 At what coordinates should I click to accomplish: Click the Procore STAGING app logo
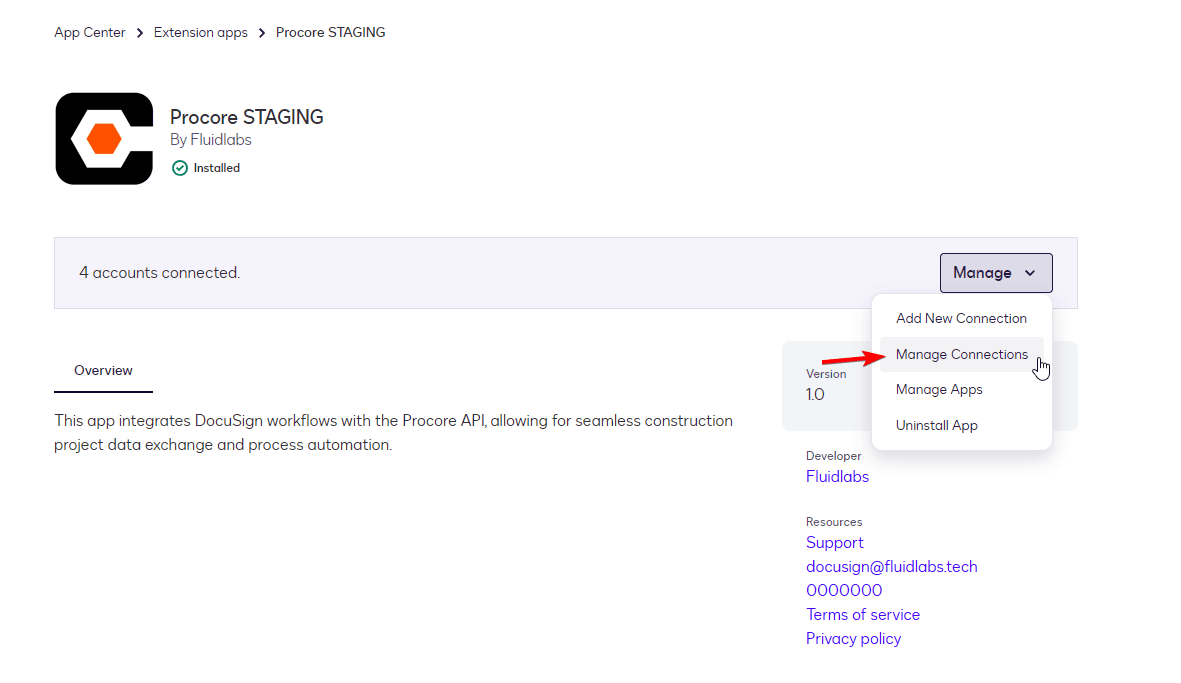pyautogui.click(x=104, y=139)
